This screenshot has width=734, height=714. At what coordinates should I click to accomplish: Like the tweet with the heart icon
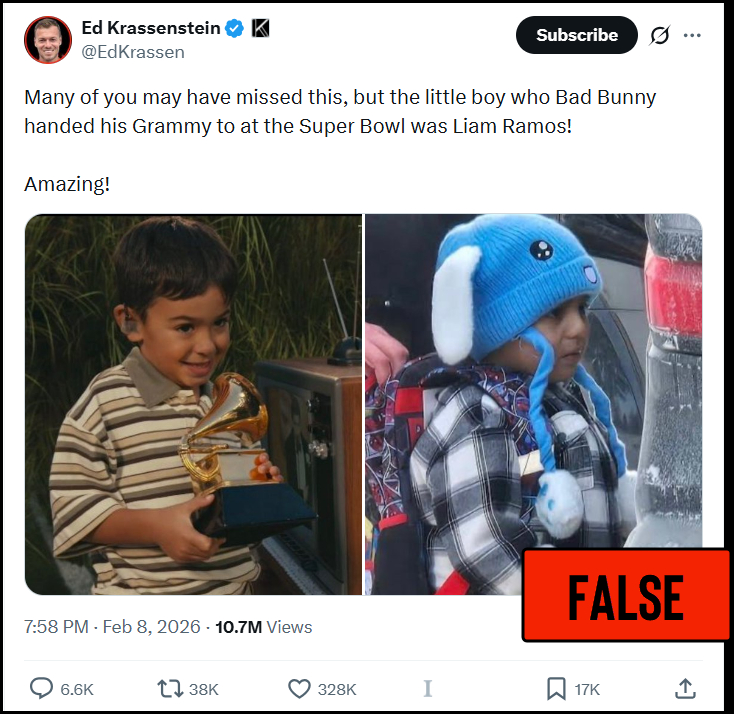(299, 689)
